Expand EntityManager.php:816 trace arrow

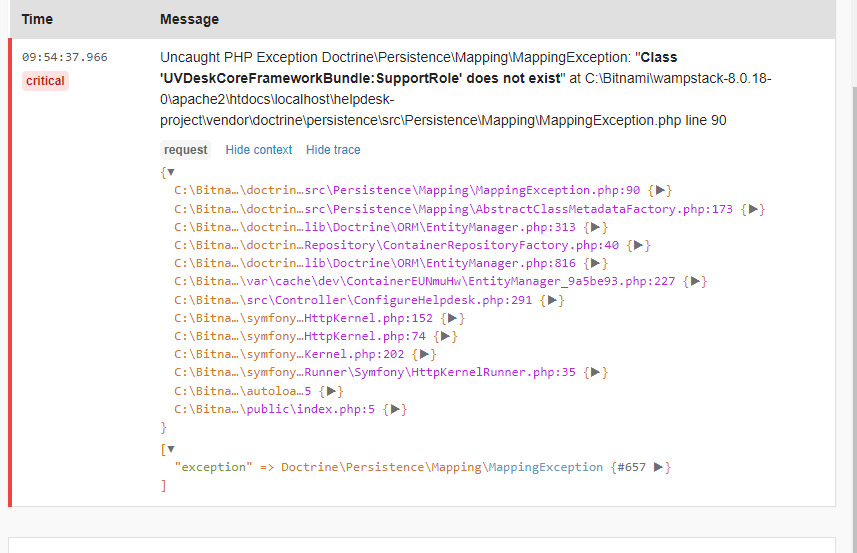pos(595,263)
